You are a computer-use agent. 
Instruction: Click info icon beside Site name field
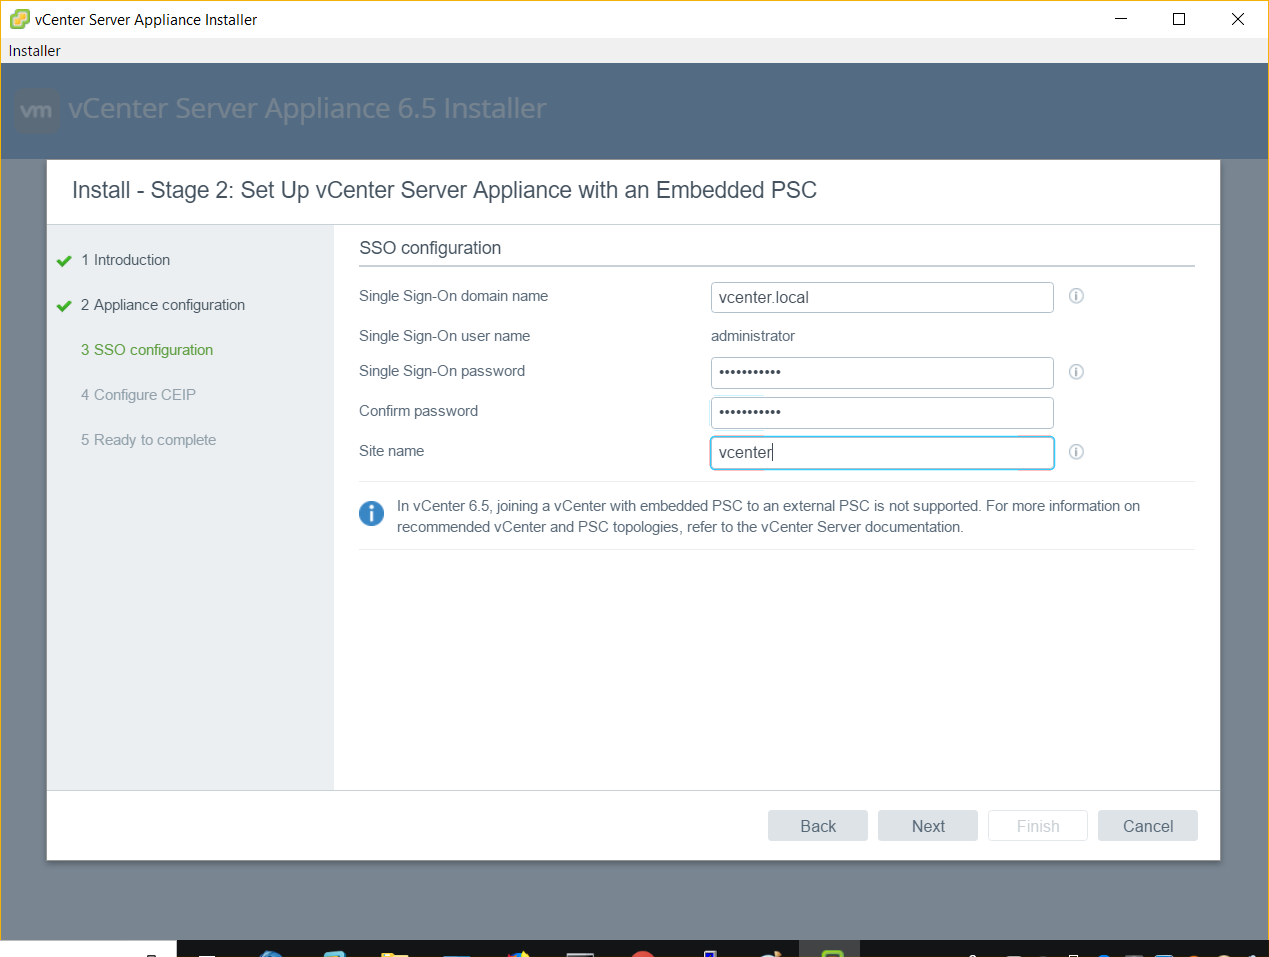tap(1076, 452)
